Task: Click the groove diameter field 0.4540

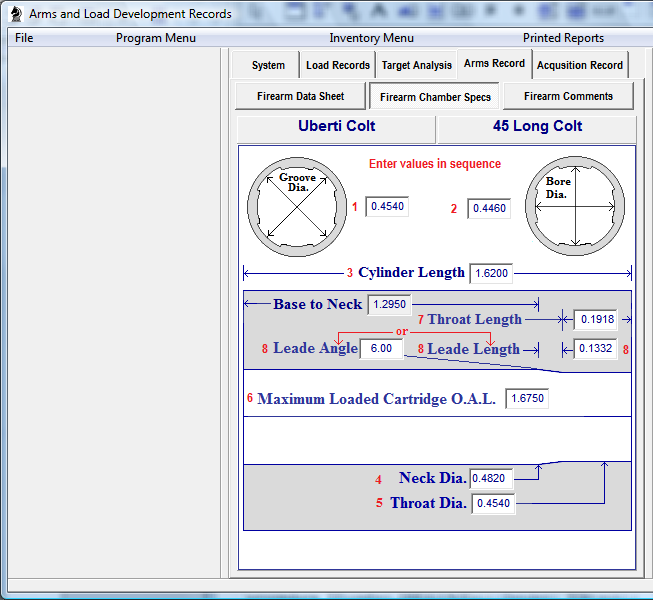Action: point(387,207)
